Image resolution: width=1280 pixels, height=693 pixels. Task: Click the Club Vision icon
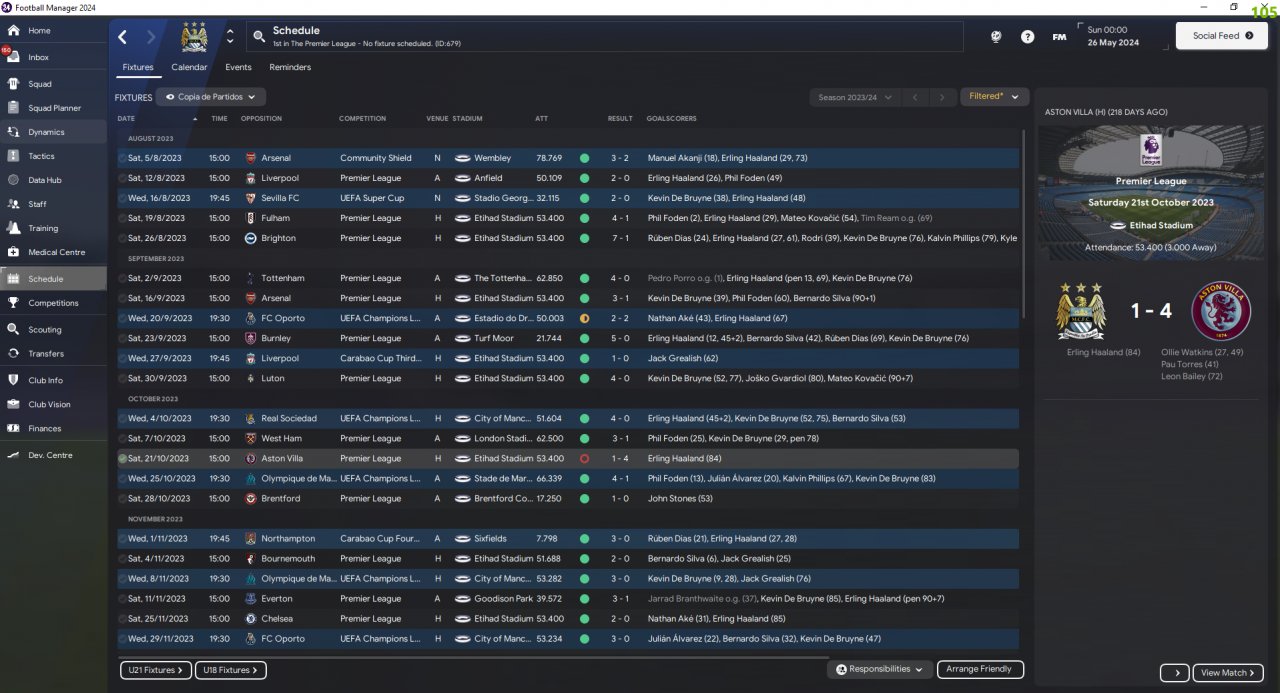pos(13,404)
